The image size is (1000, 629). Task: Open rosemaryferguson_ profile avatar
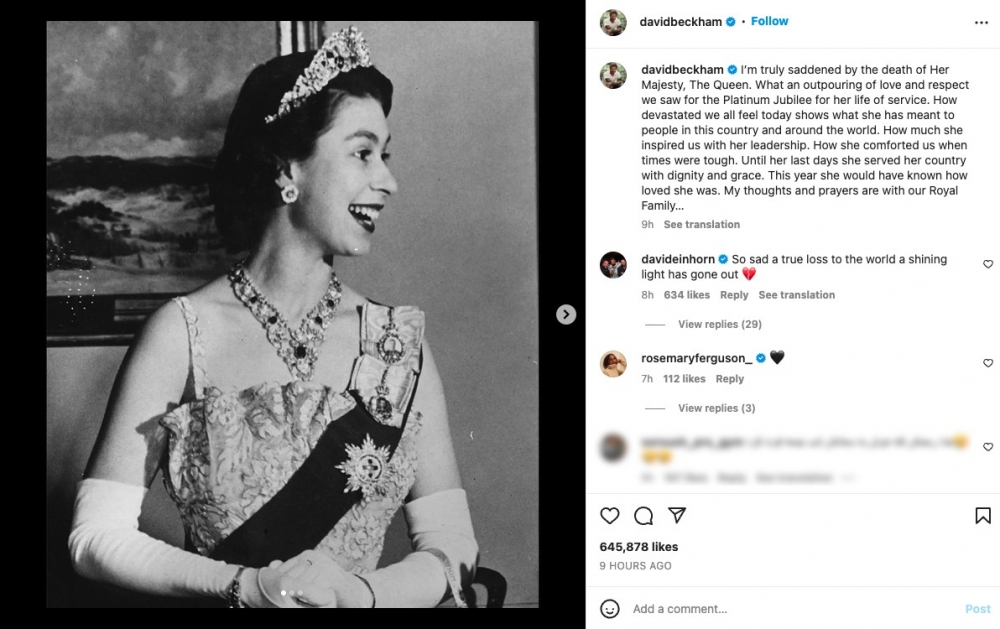tap(613, 364)
